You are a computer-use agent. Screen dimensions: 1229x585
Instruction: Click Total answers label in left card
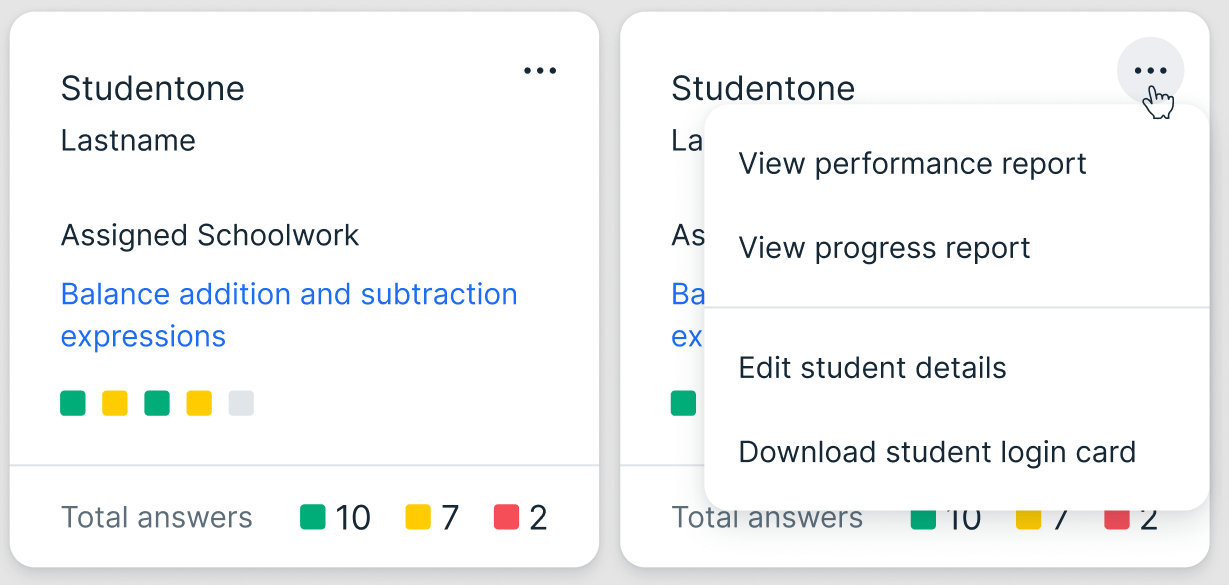[x=157, y=517]
